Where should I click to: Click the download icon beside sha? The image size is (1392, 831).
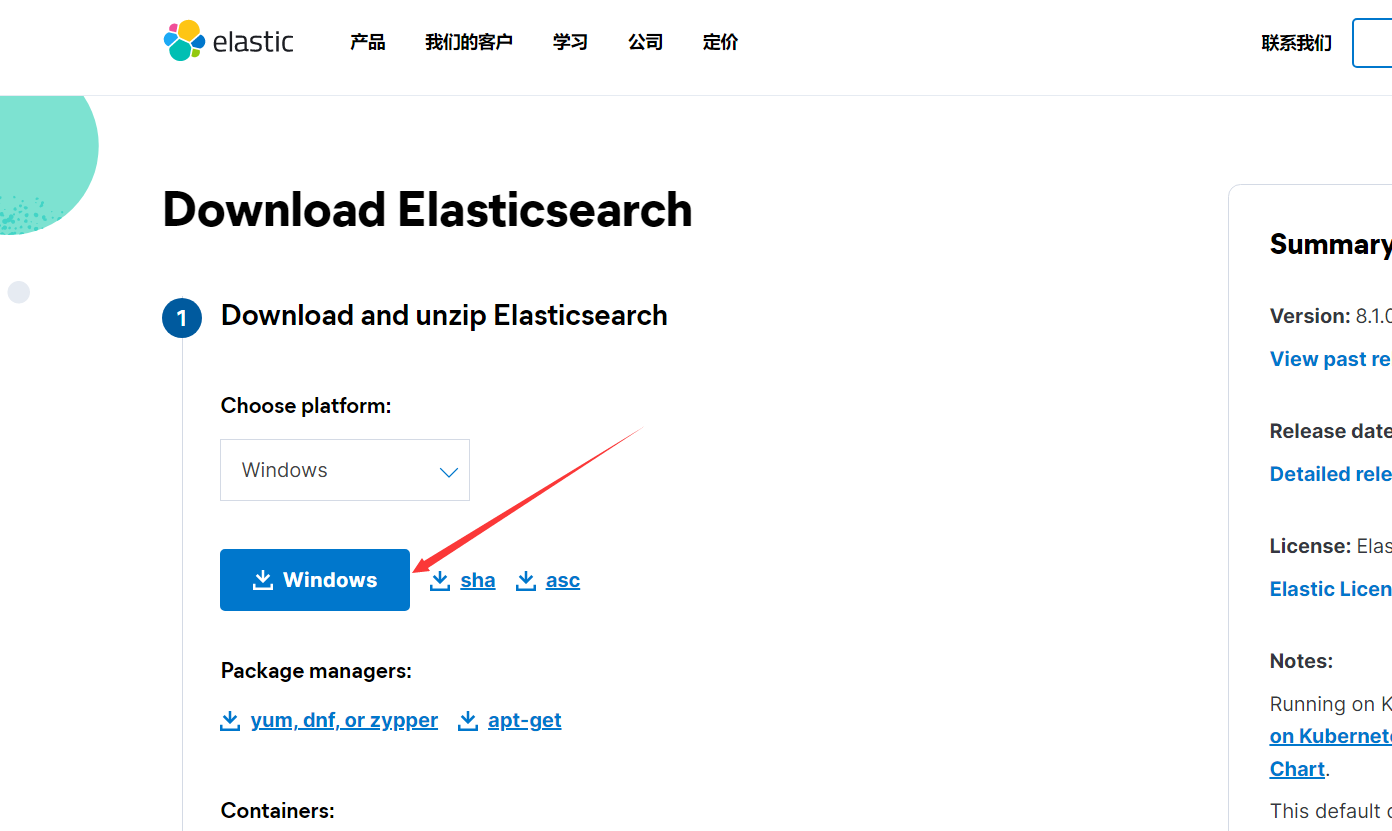[x=440, y=580]
